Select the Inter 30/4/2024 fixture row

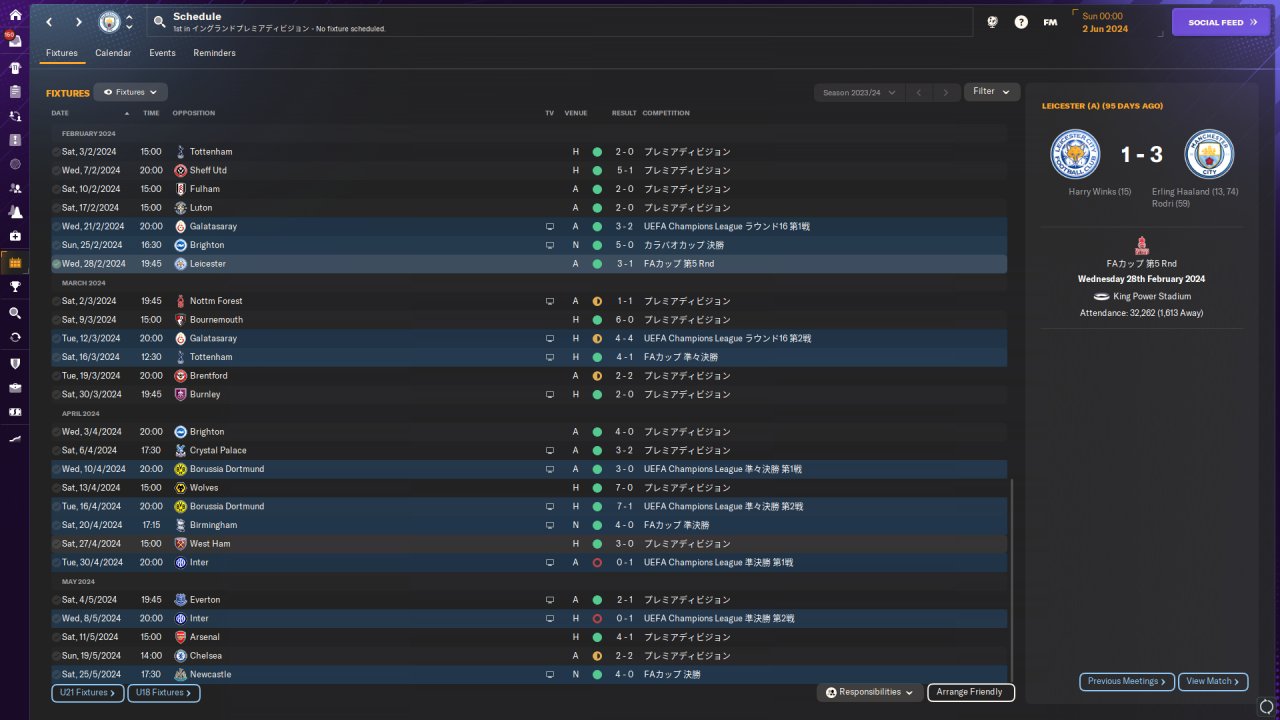pos(529,563)
